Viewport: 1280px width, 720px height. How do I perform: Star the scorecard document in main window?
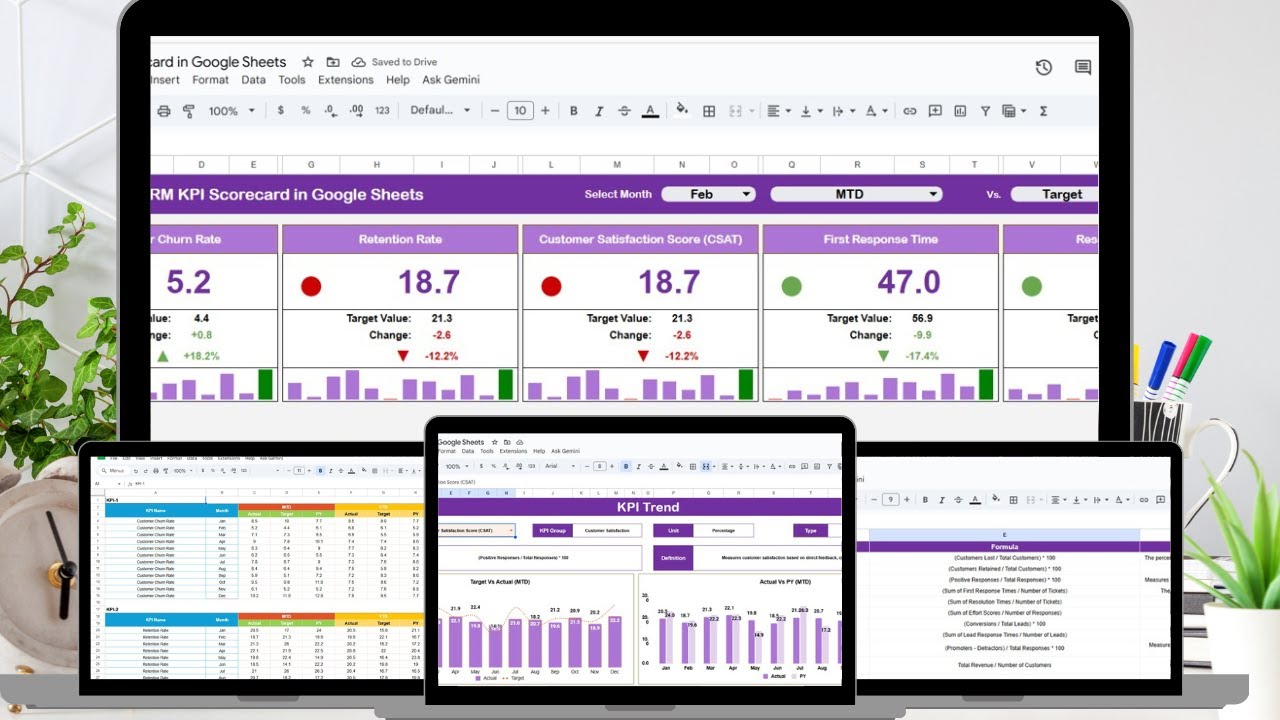pyautogui.click(x=308, y=62)
